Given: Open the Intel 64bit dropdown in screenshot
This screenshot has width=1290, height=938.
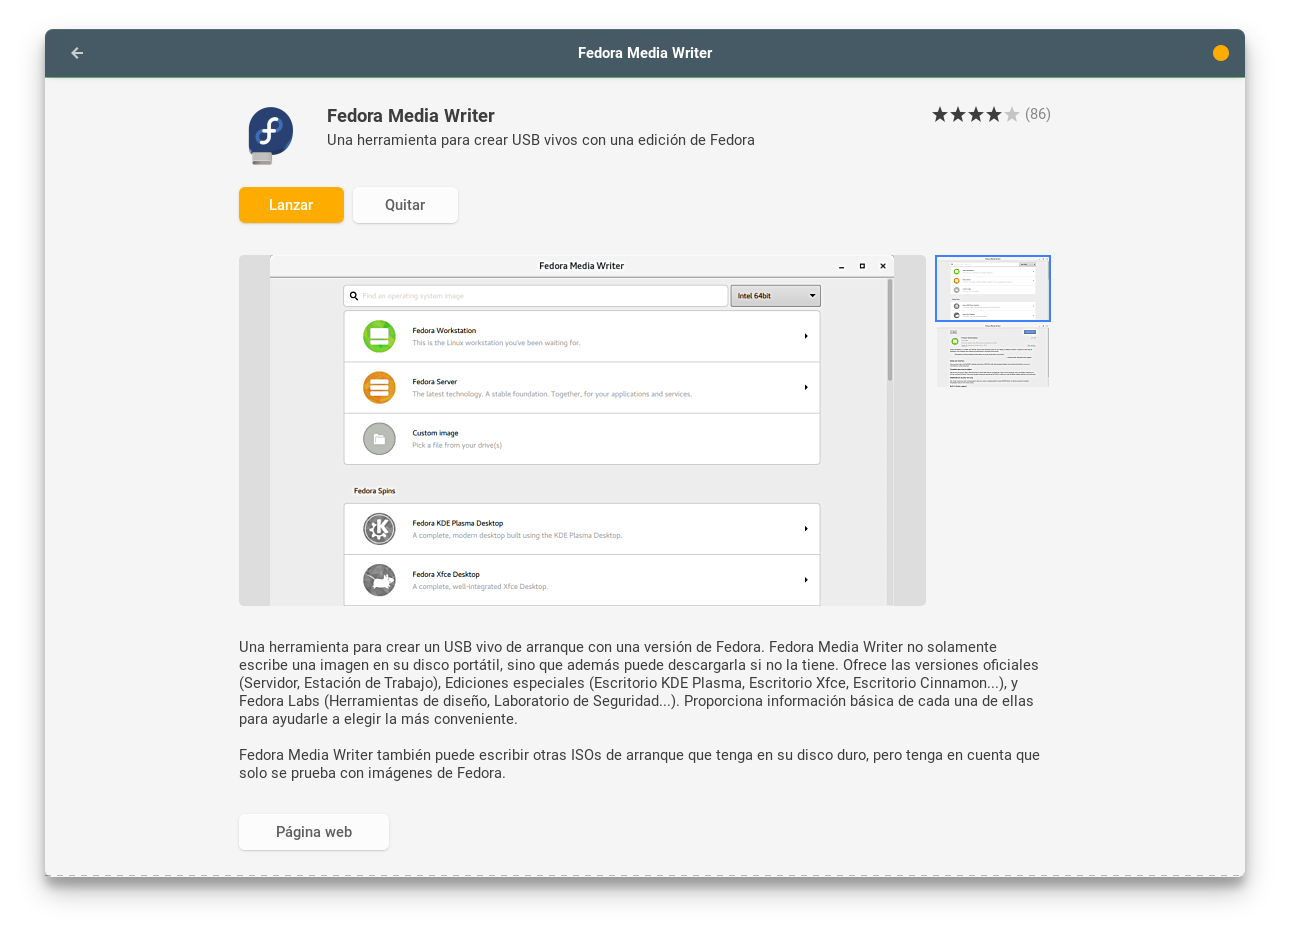Looking at the screenshot, I should click(x=776, y=296).
